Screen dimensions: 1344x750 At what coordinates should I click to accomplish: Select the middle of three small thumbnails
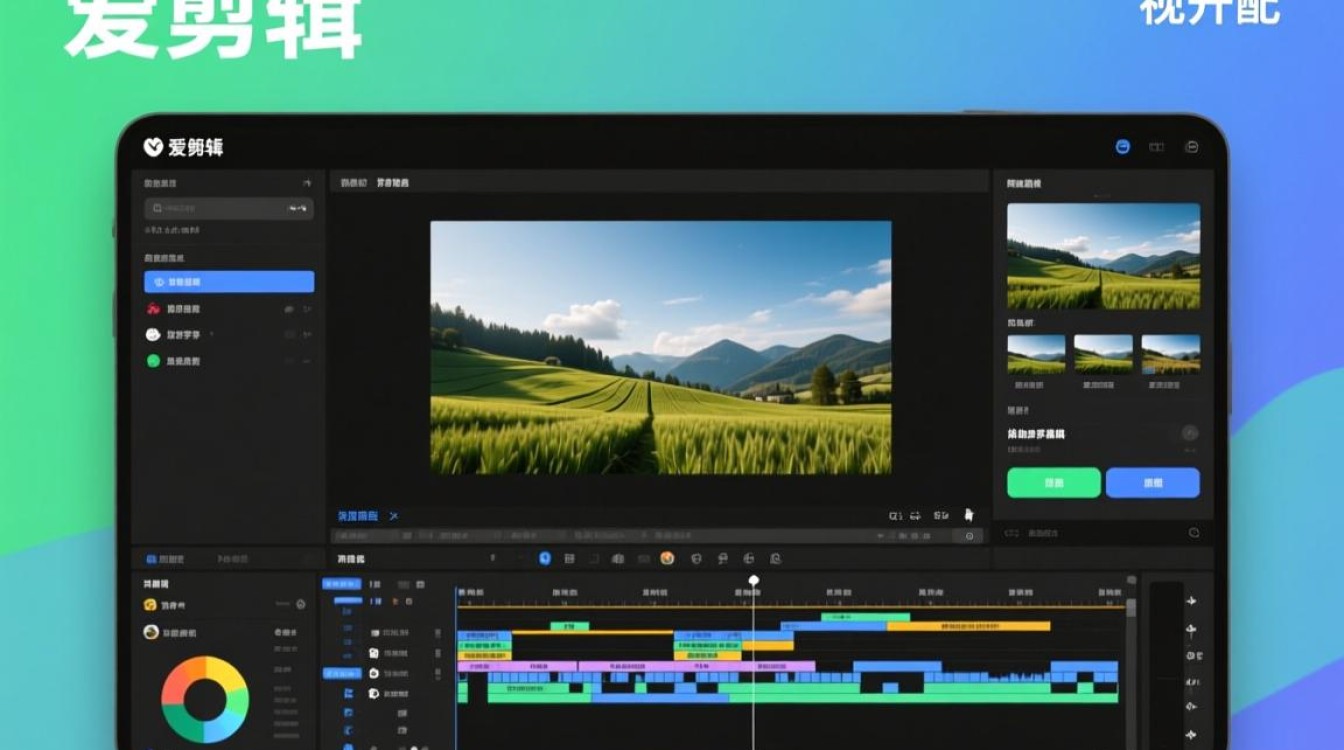point(1103,354)
